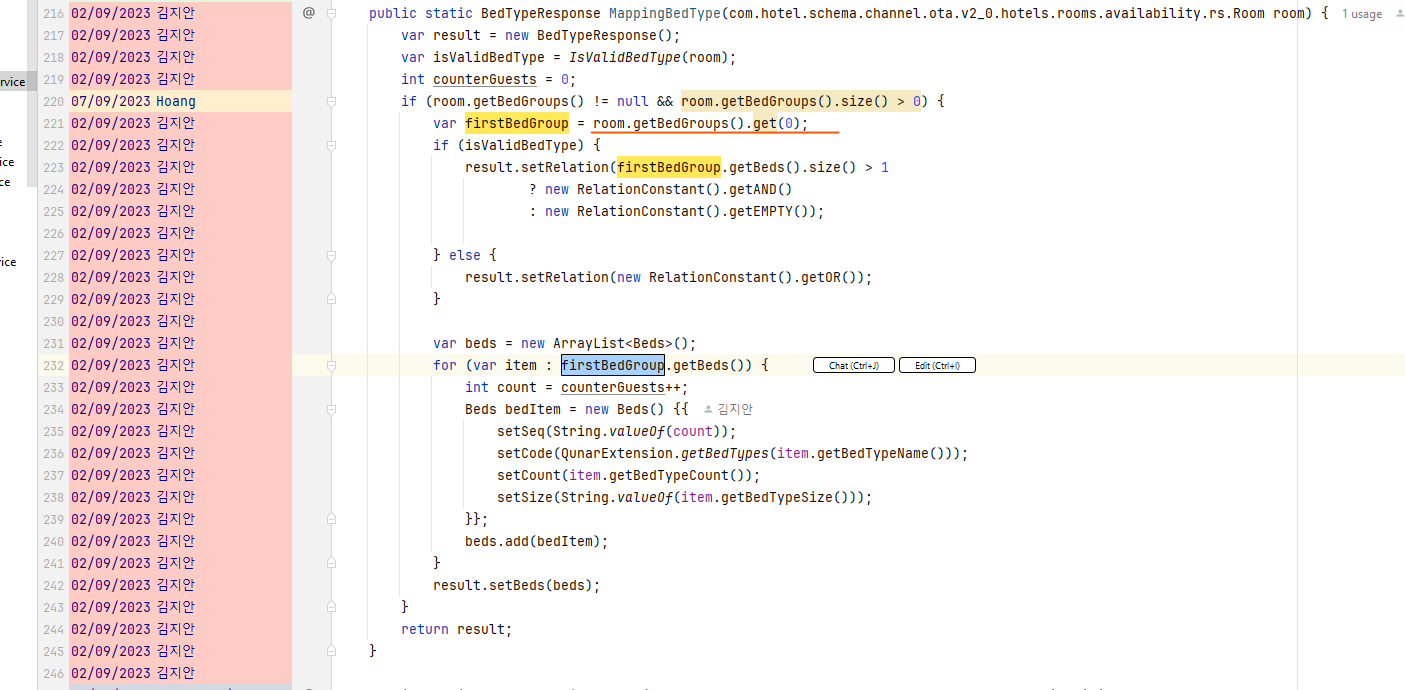Screen dimensions: 1405x690
Task: Fold the else block on line 227
Action: tap(331, 255)
